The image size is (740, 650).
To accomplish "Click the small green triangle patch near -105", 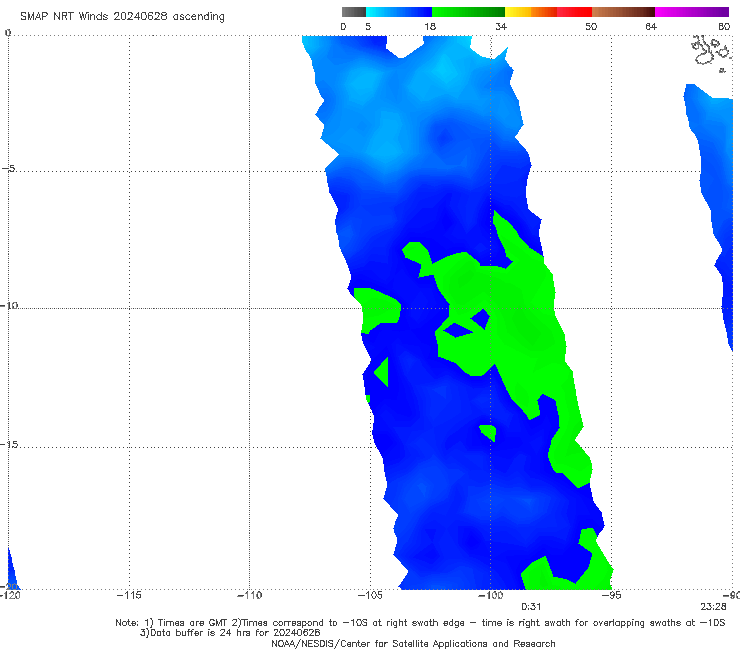I will pyautogui.click(x=383, y=372).
